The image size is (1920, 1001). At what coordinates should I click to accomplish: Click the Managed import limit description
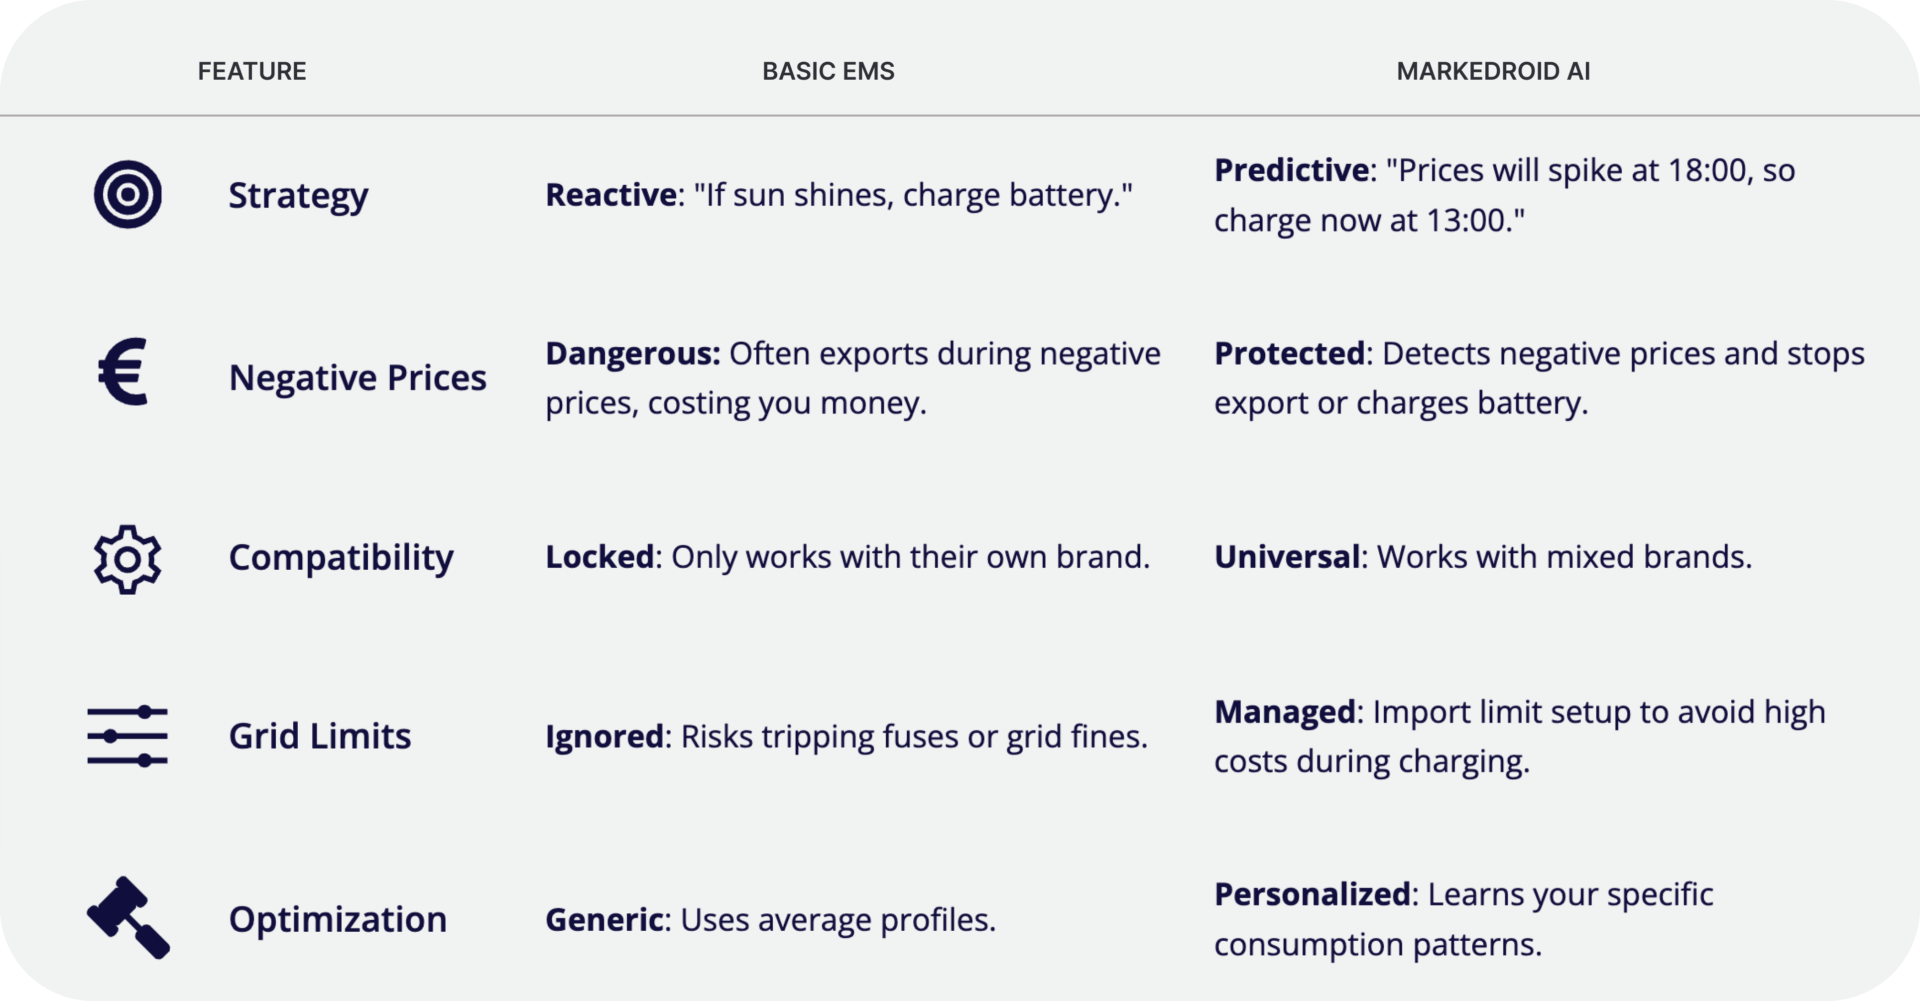(x=1519, y=736)
